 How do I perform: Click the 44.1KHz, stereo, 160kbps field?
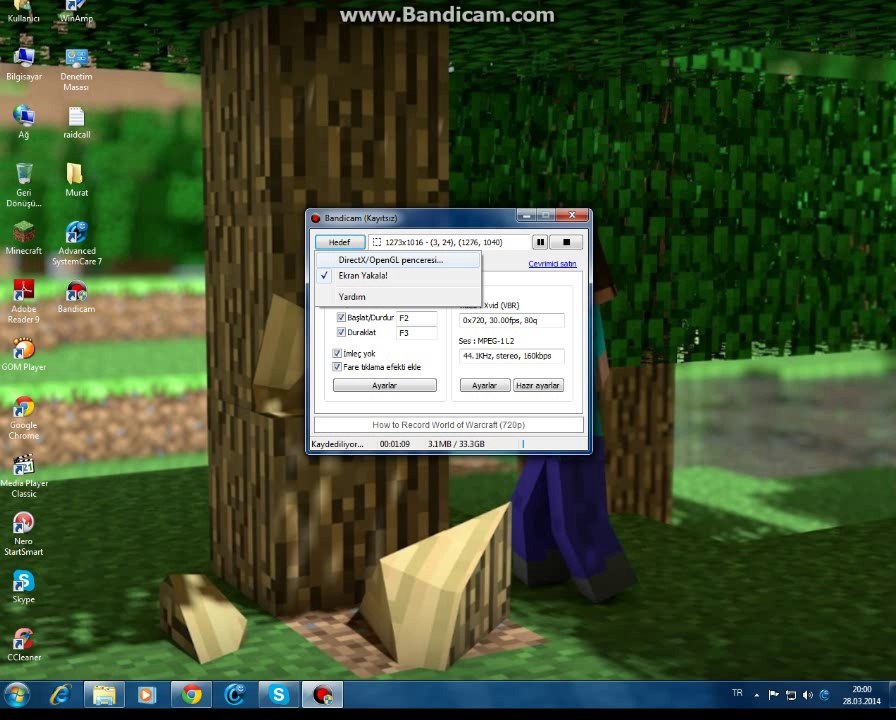(x=512, y=356)
